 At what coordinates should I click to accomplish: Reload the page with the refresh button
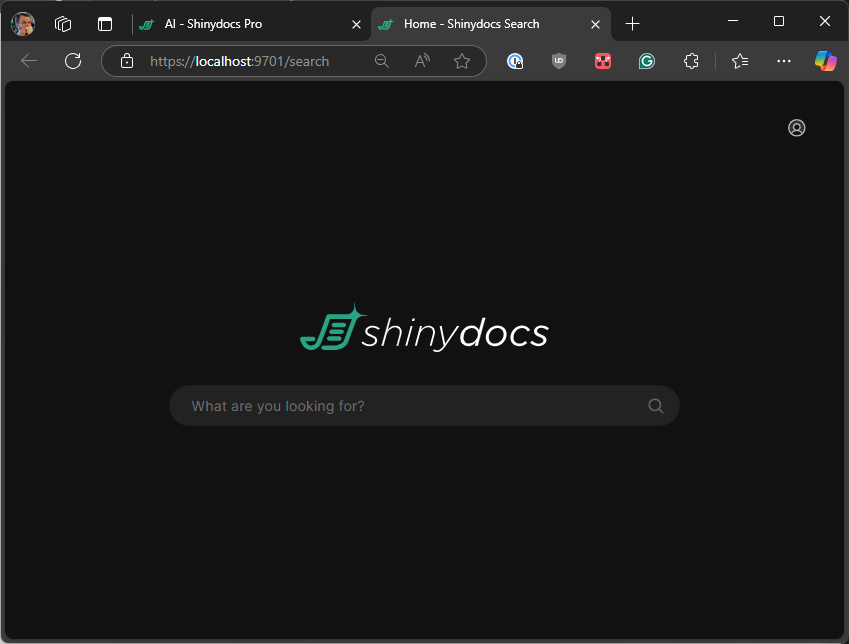click(x=73, y=61)
